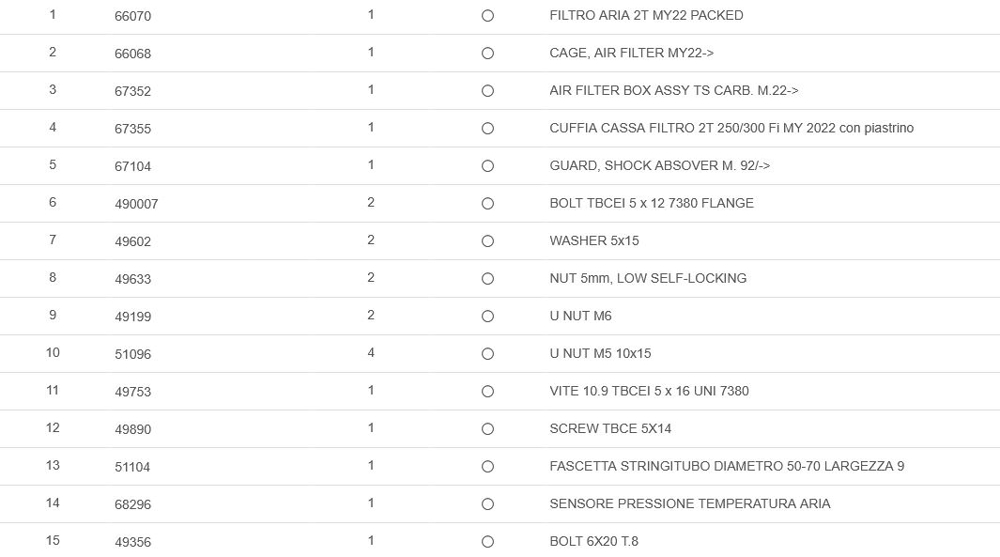Choose the circle beside GUARD, SHOCK ABSOVER

pyautogui.click(x=487, y=166)
